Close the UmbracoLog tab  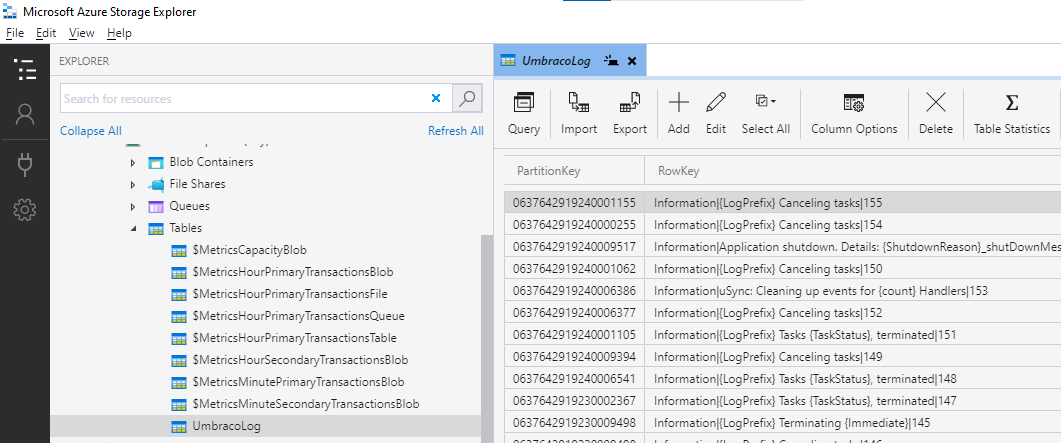pyautogui.click(x=632, y=61)
